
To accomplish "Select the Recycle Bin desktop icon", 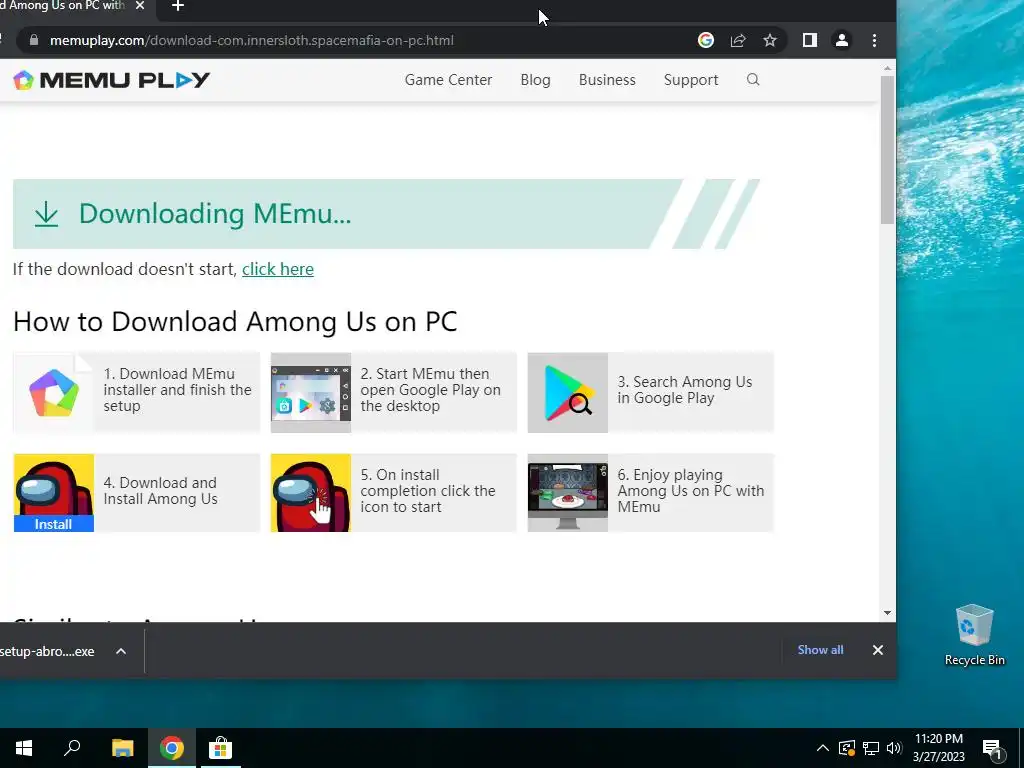I will click(974, 634).
